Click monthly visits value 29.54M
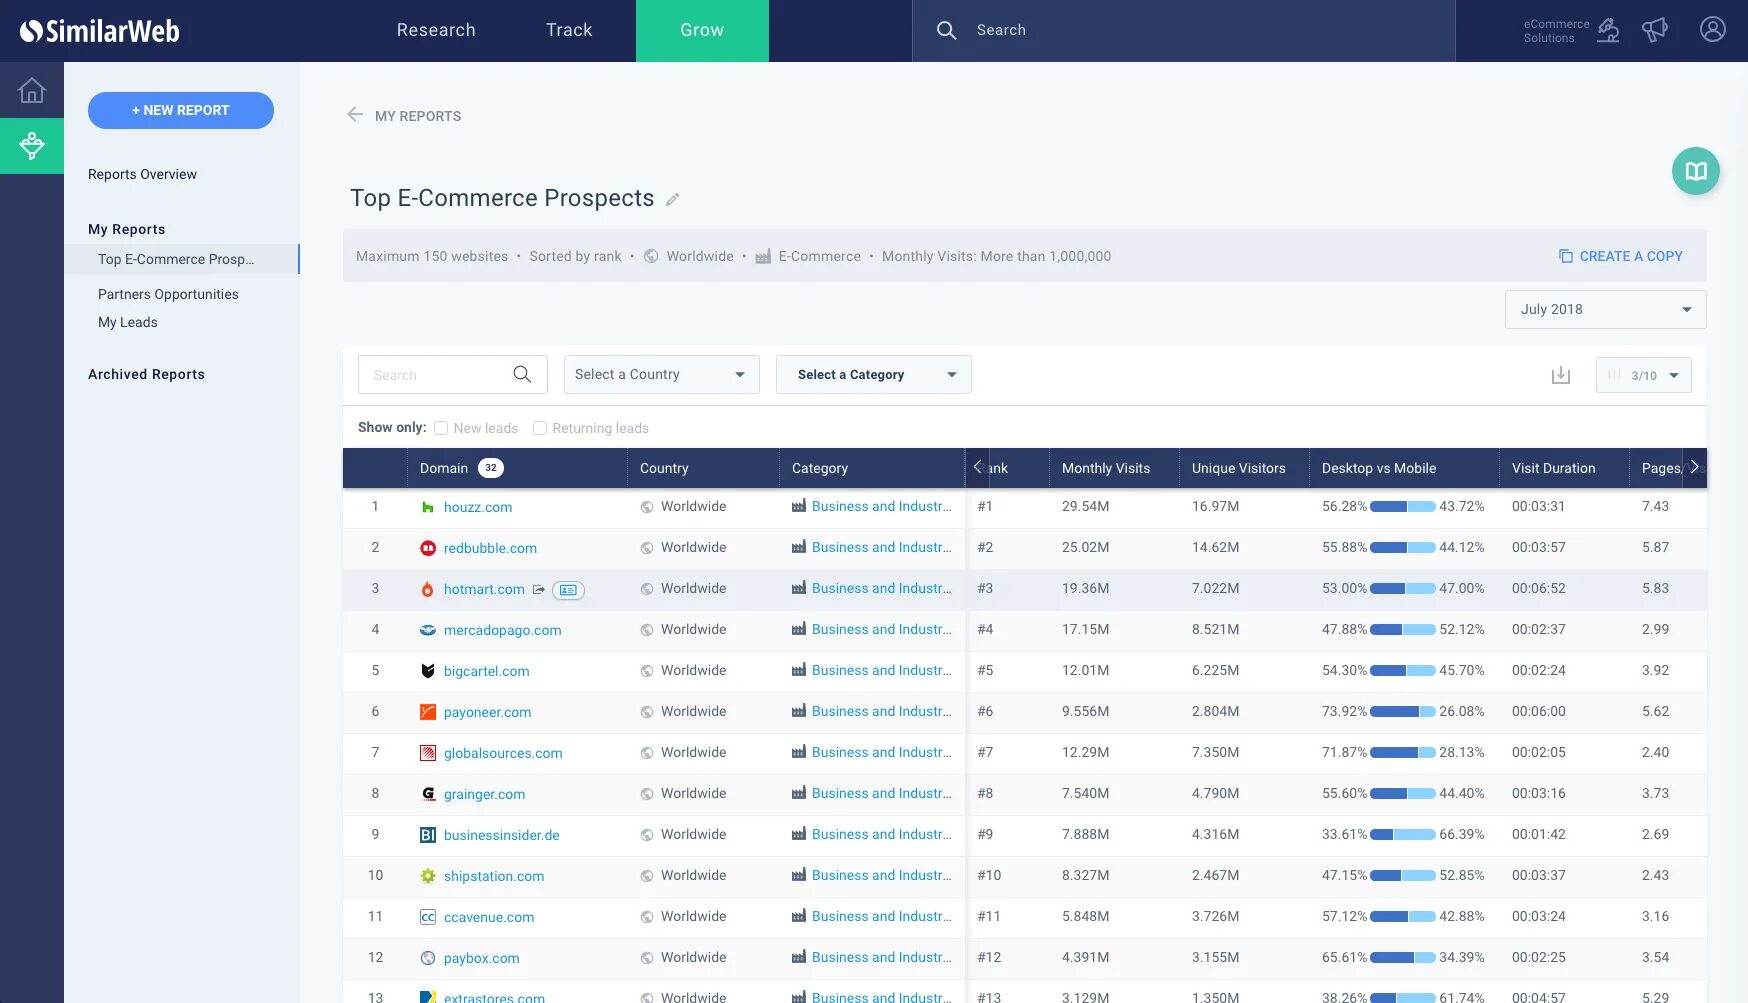The width and height of the screenshot is (1748, 1003). [x=1086, y=507]
